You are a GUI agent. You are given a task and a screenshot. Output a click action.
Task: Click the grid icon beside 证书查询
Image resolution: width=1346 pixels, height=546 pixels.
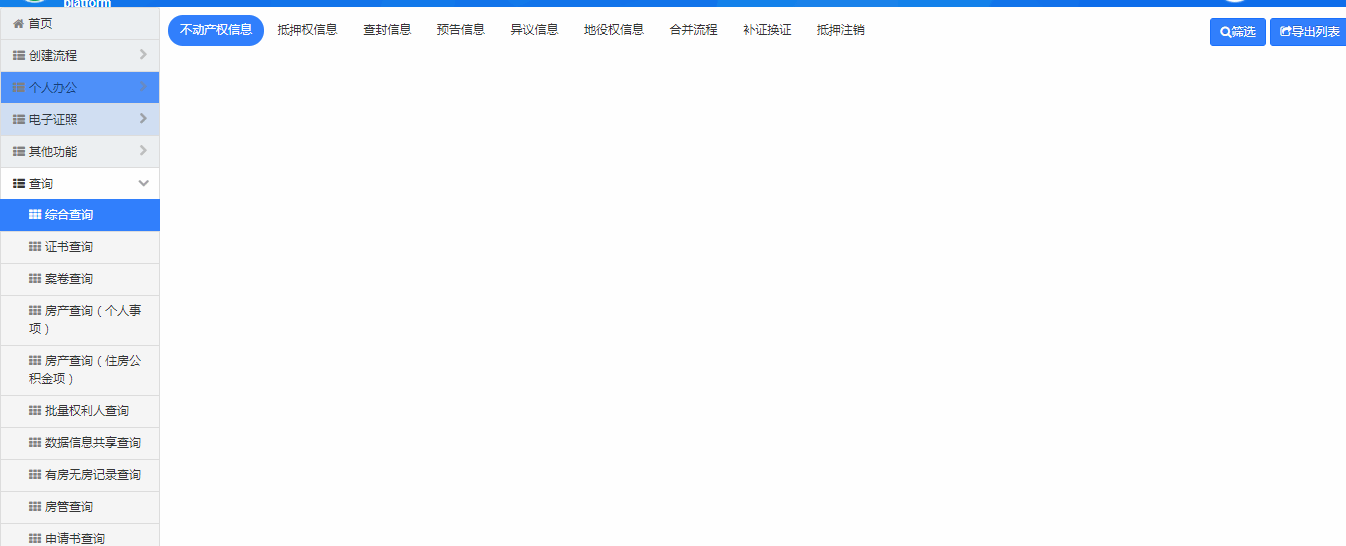pyautogui.click(x=35, y=247)
